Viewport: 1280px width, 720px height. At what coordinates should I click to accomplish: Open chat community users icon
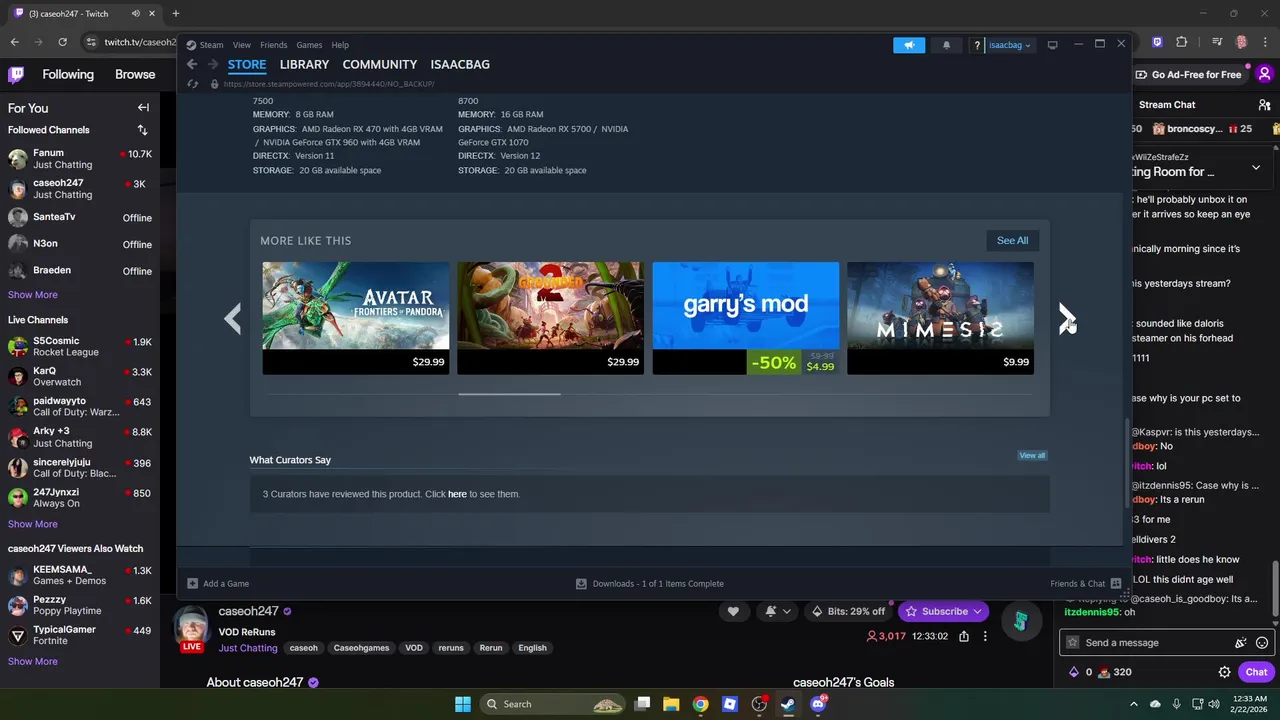(x=1265, y=105)
